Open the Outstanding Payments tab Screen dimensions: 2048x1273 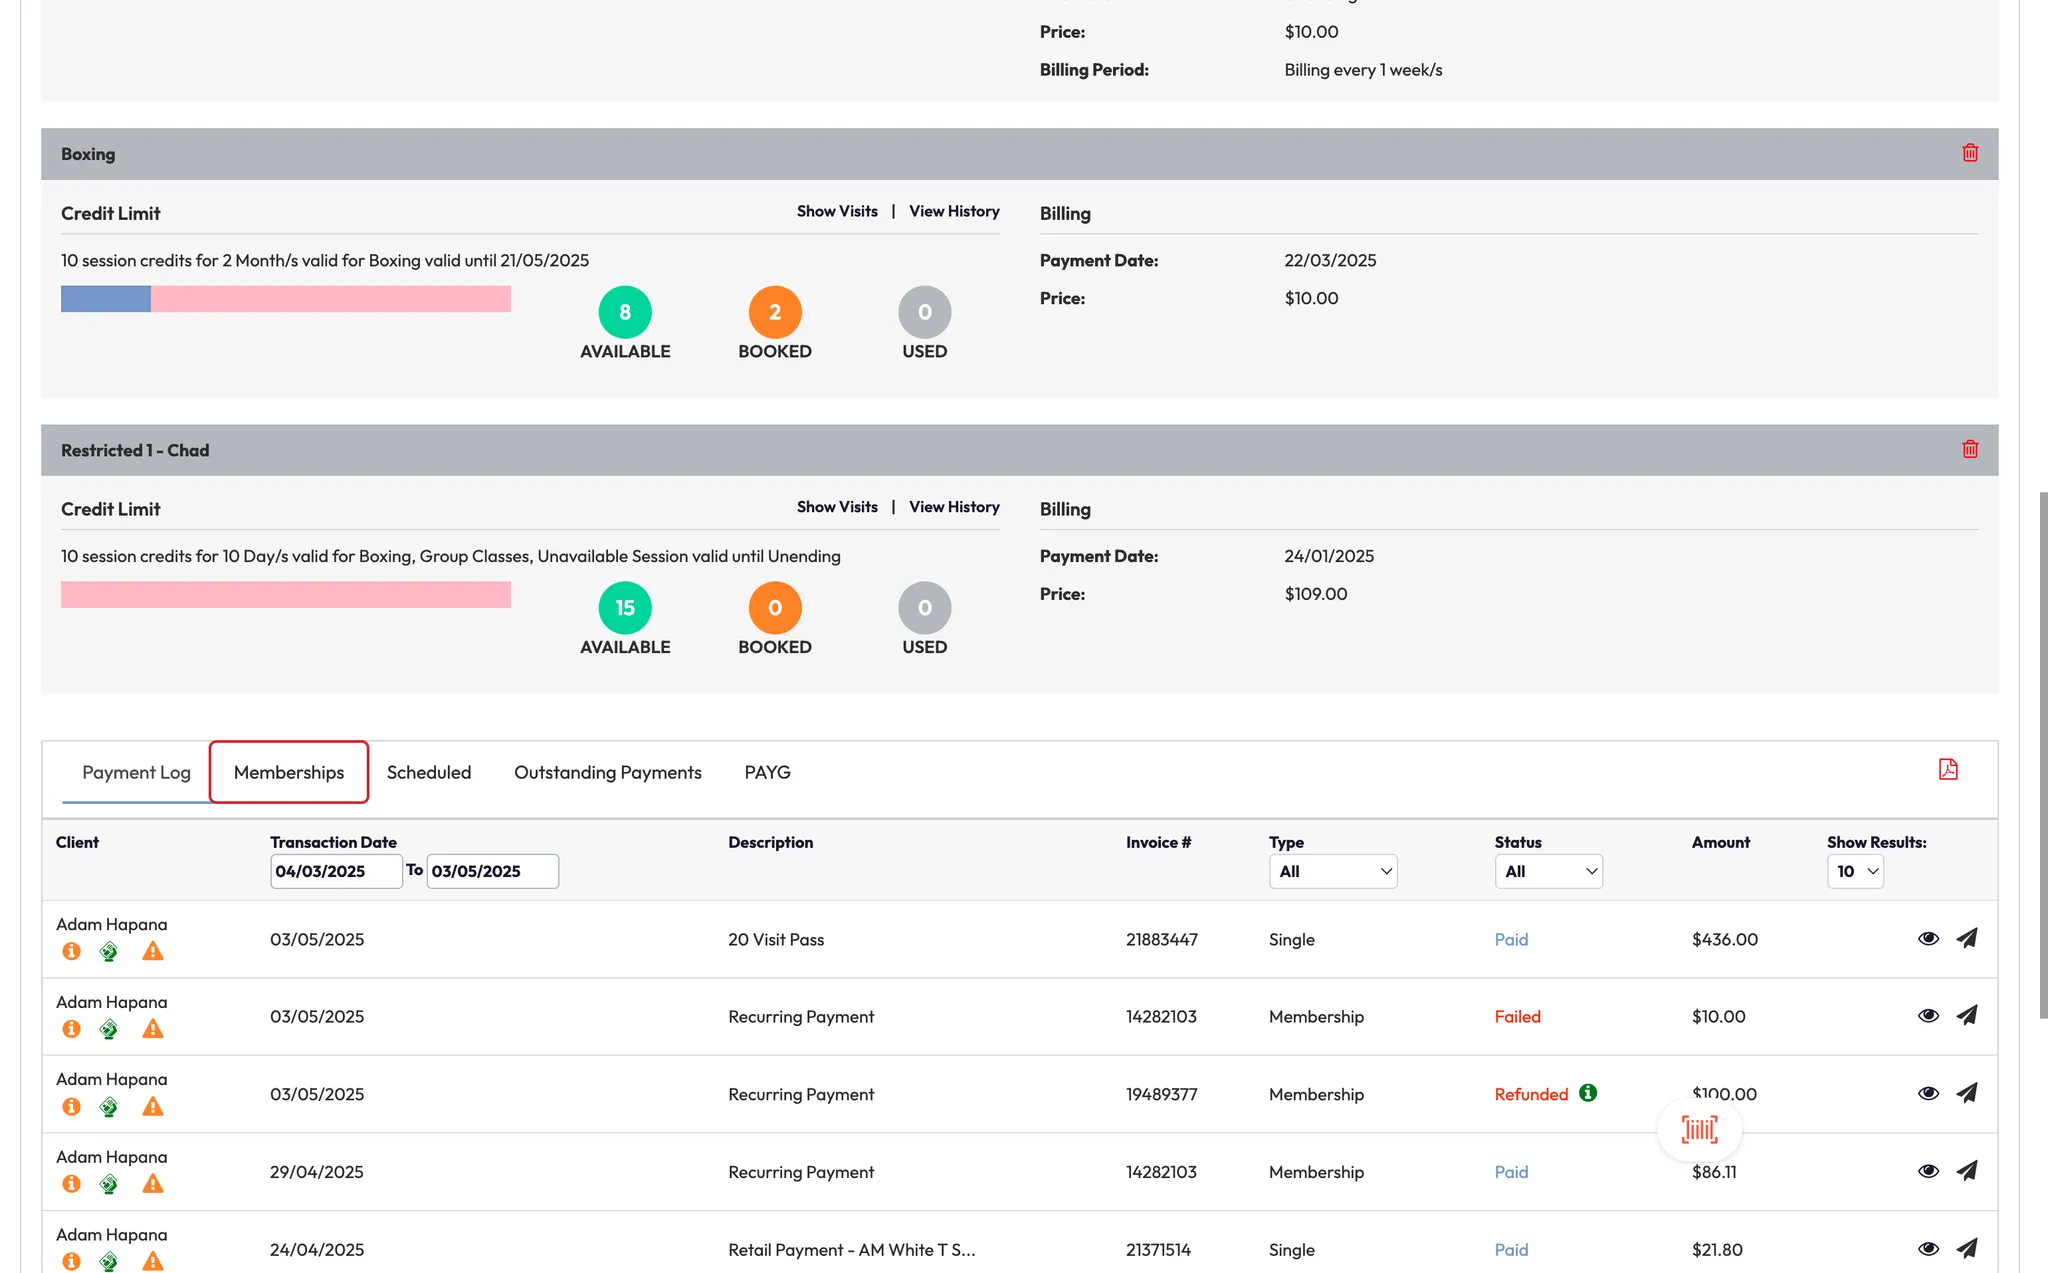click(x=607, y=772)
